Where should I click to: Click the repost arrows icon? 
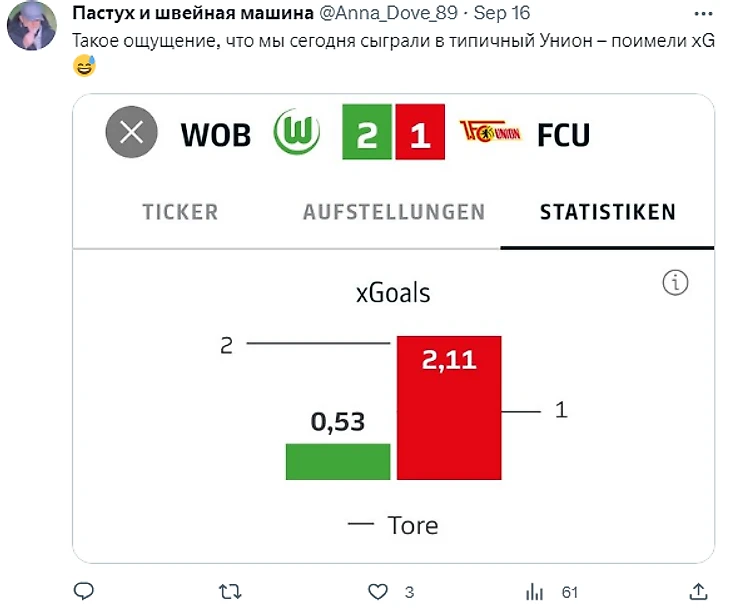click(230, 591)
